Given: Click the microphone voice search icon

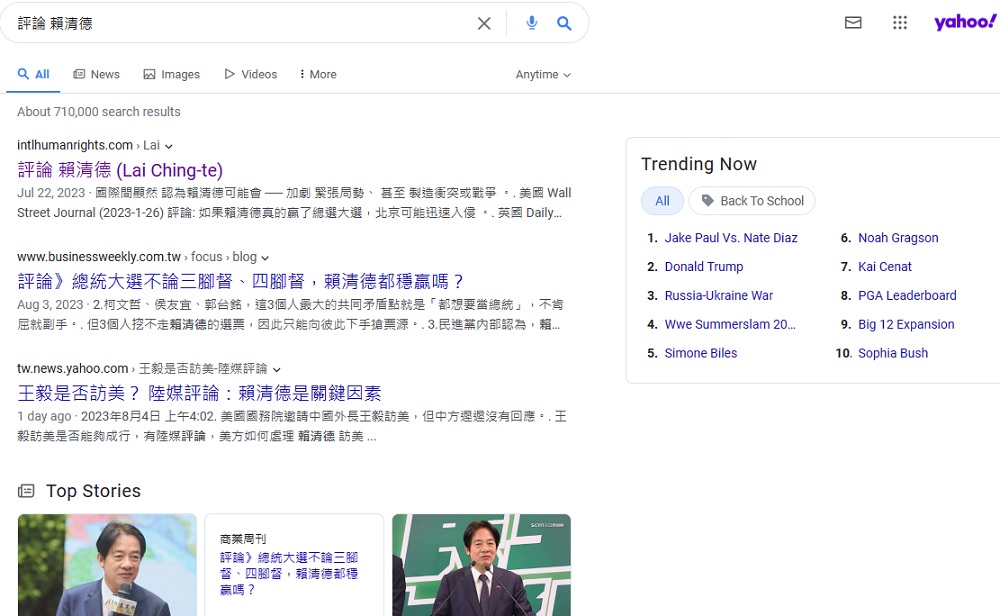Looking at the screenshot, I should pos(531,23).
